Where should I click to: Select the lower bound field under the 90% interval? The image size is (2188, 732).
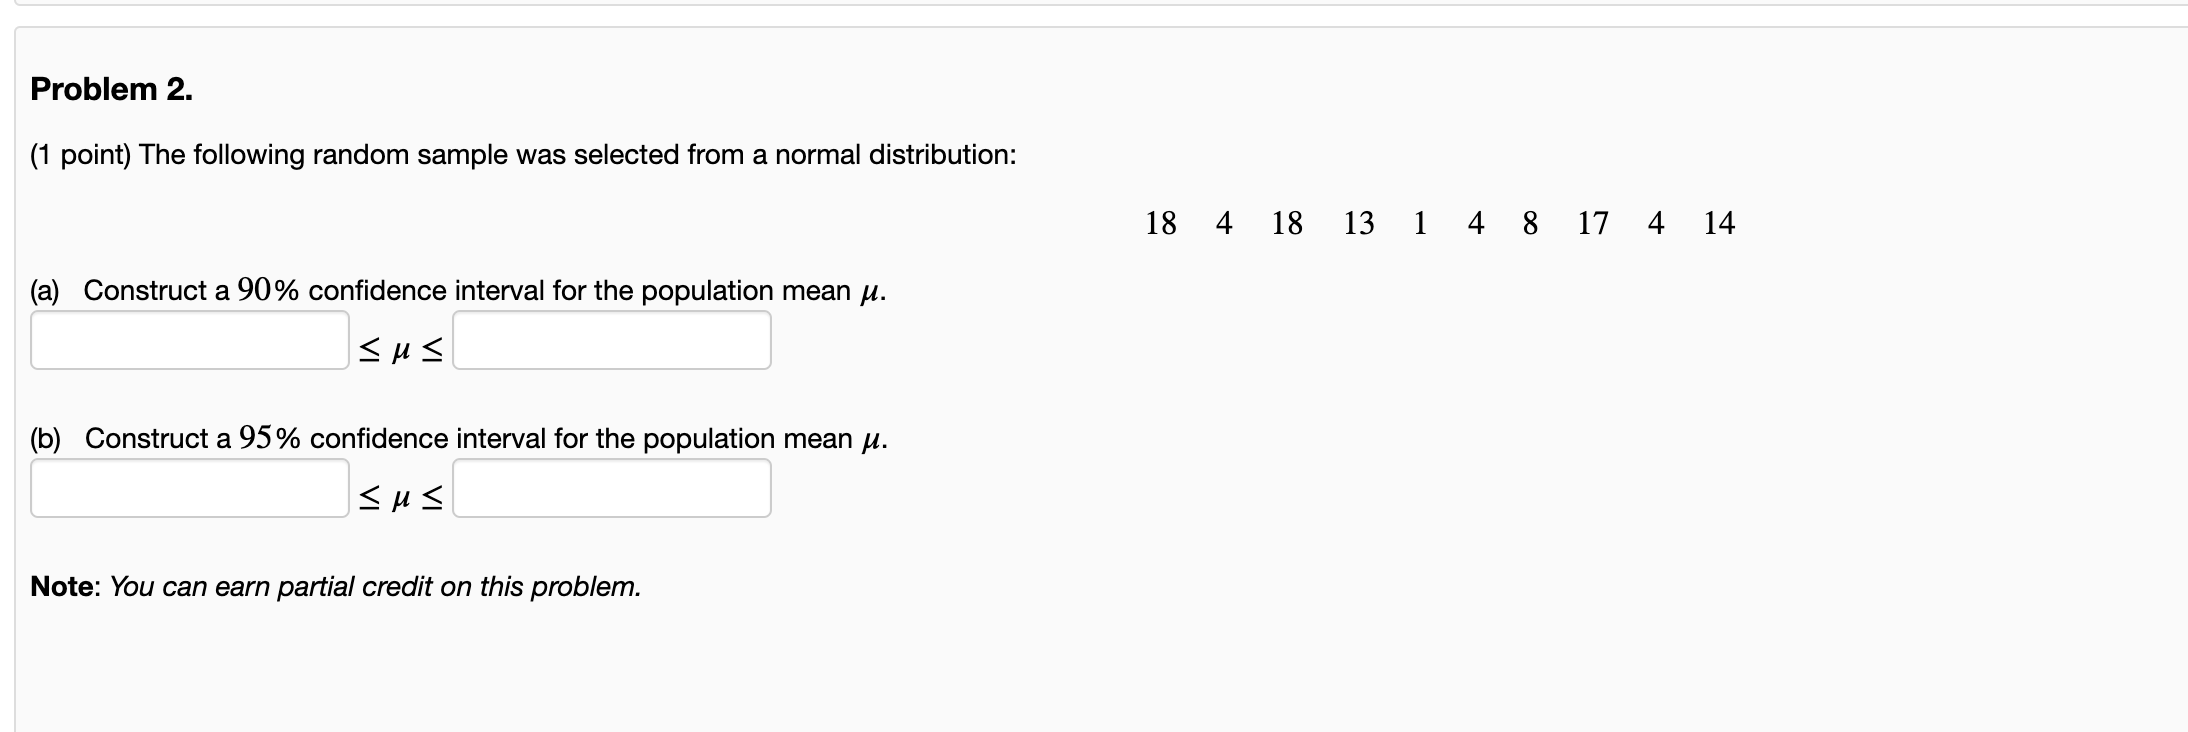click(188, 340)
